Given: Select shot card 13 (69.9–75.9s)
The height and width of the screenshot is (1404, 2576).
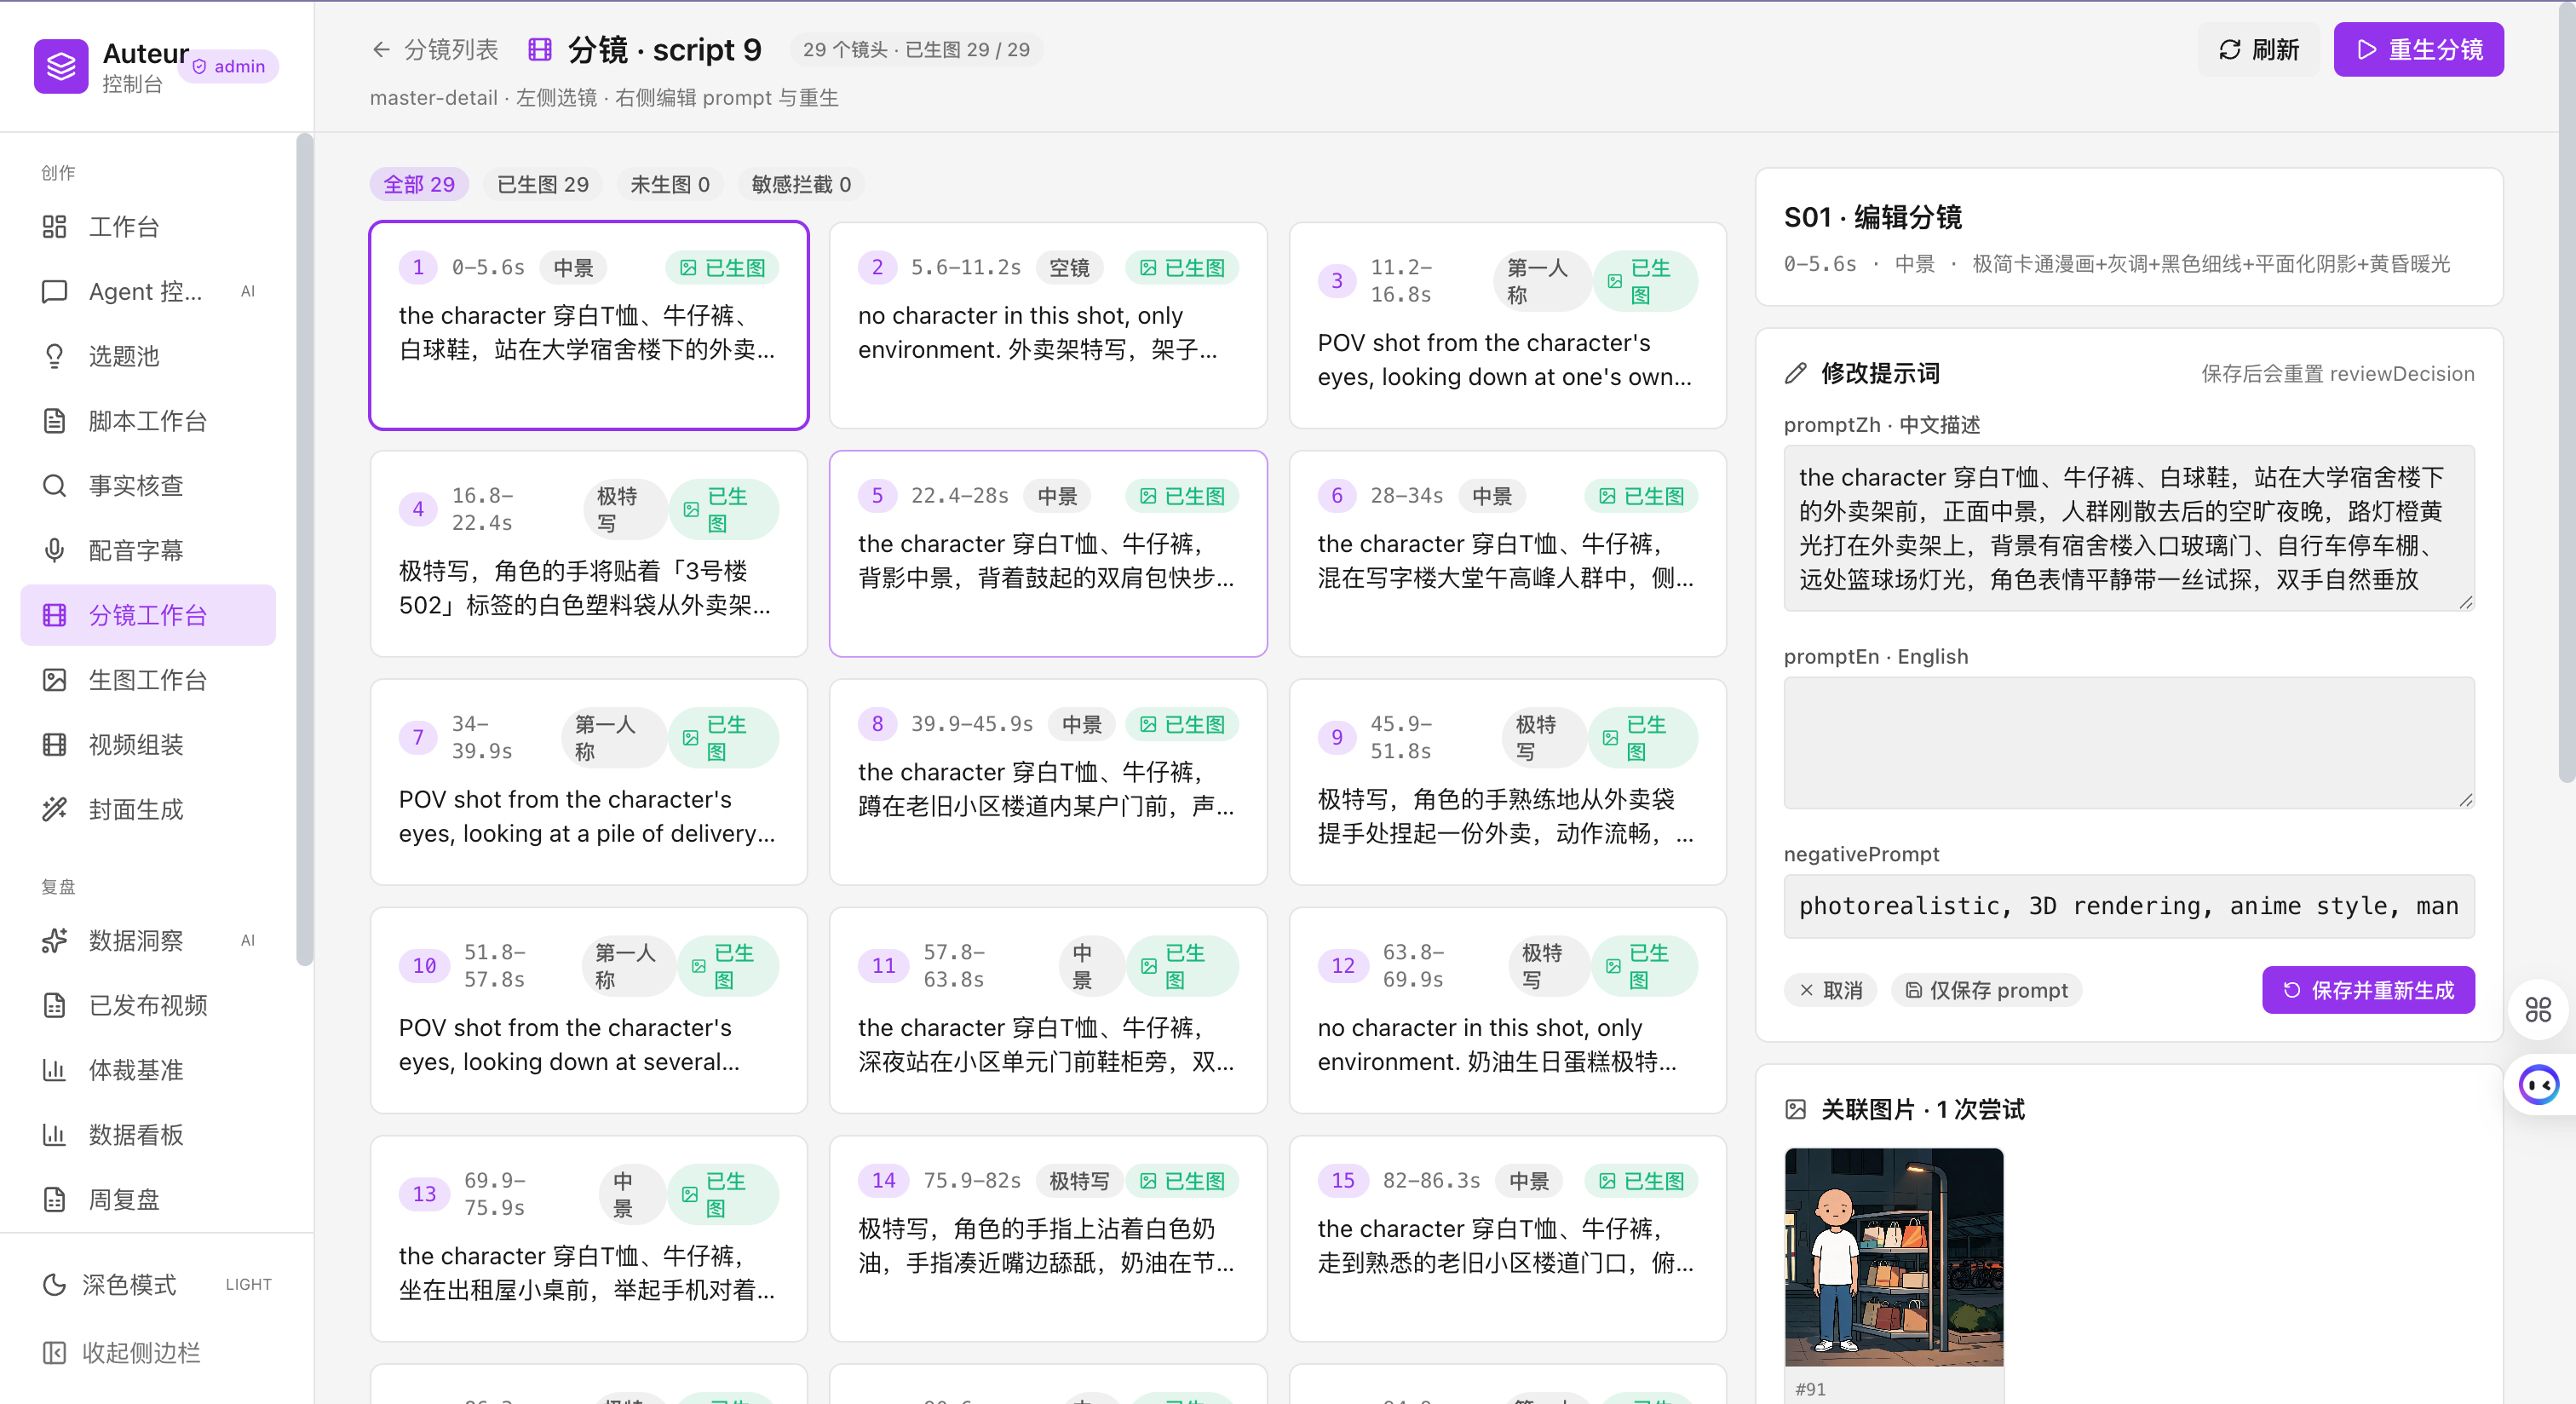Looking at the screenshot, I should point(589,1239).
